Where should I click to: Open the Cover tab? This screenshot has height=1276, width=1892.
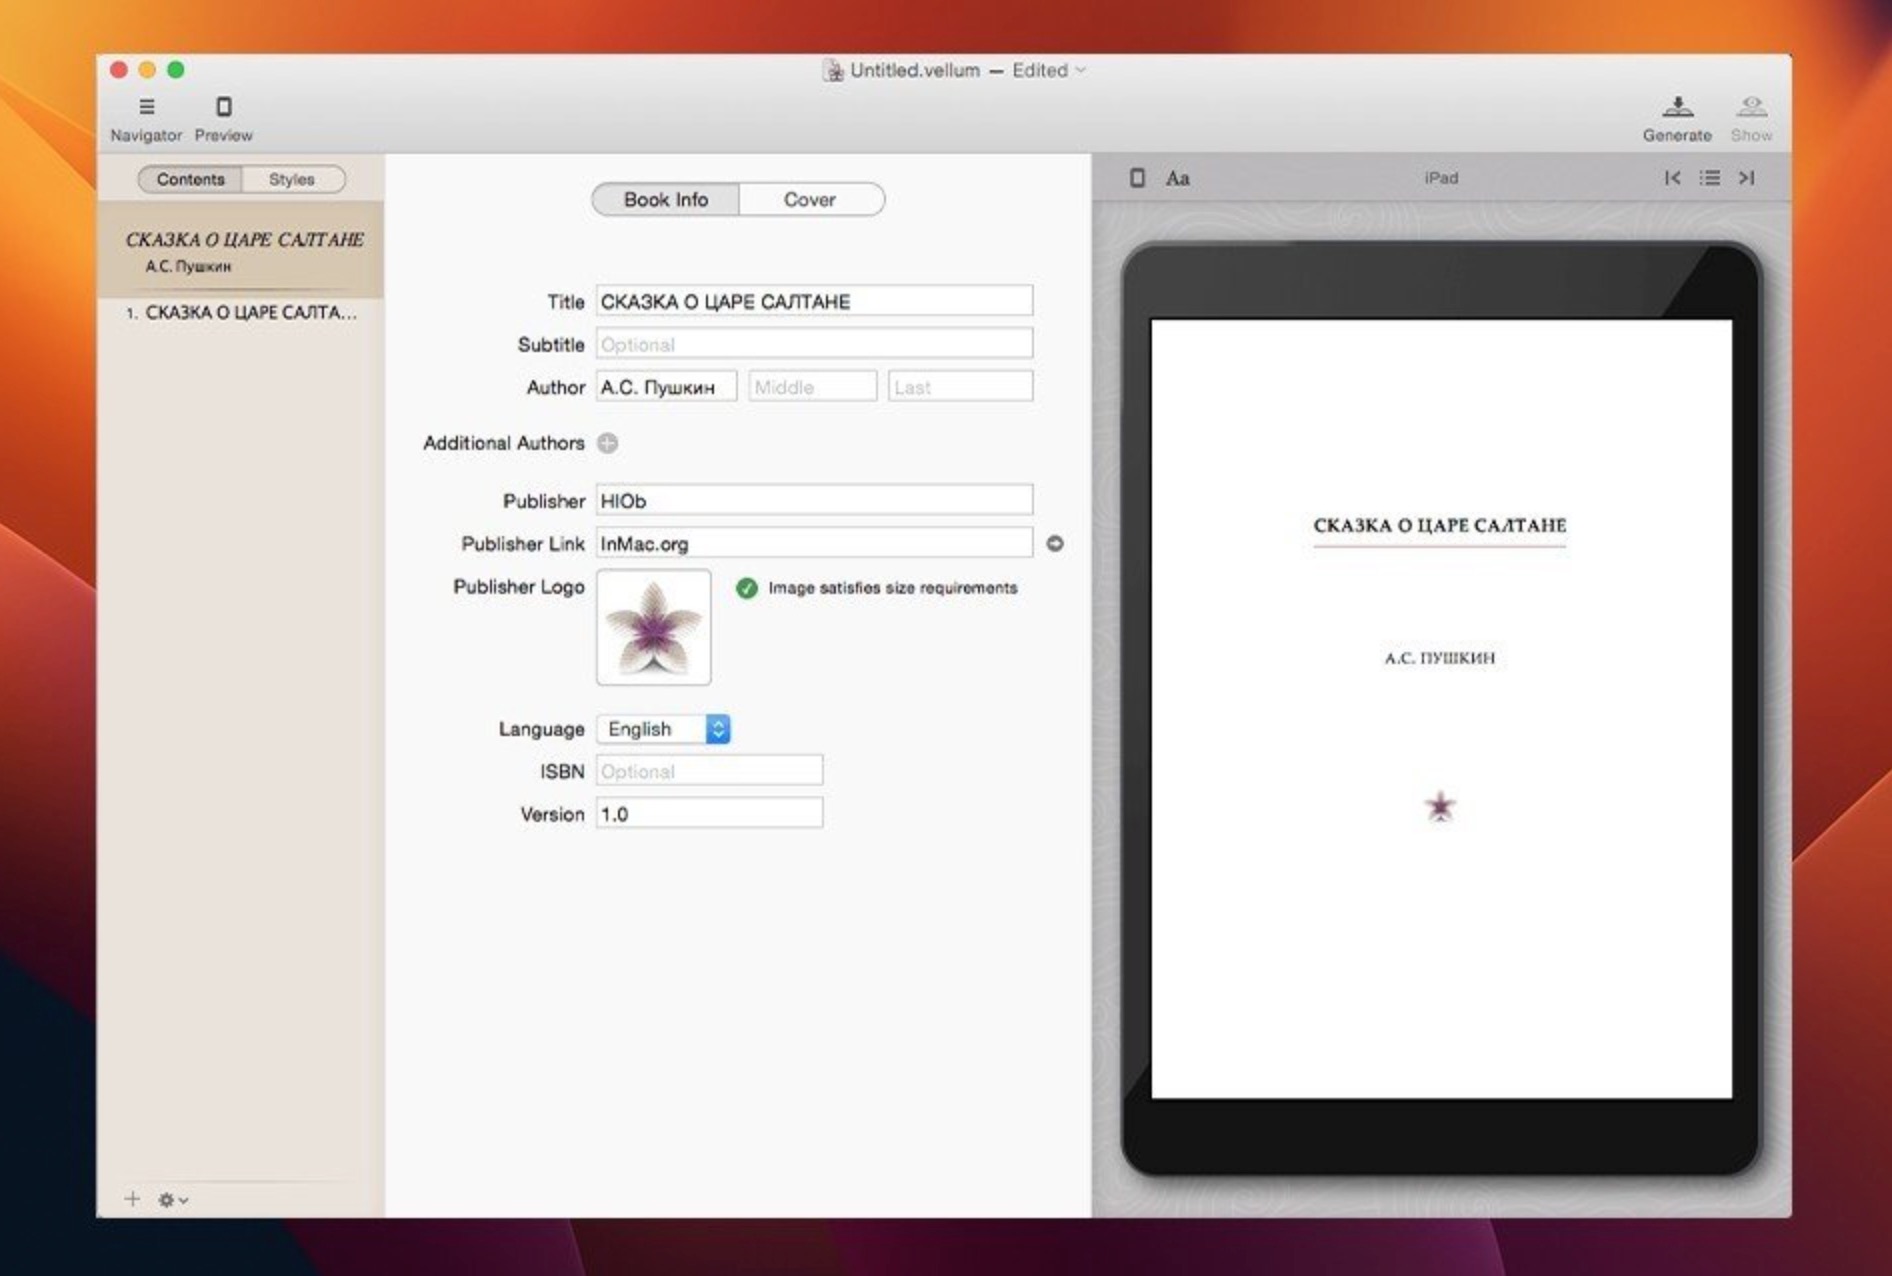coord(810,199)
